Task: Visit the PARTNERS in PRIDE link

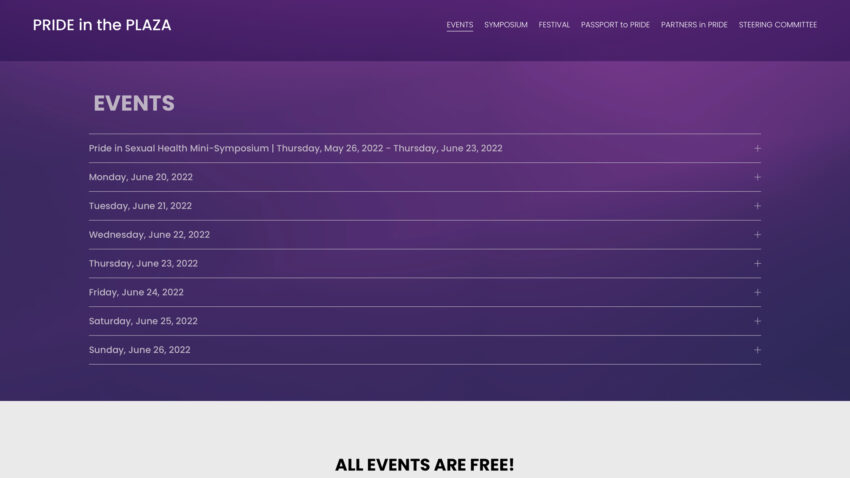Action: [694, 25]
